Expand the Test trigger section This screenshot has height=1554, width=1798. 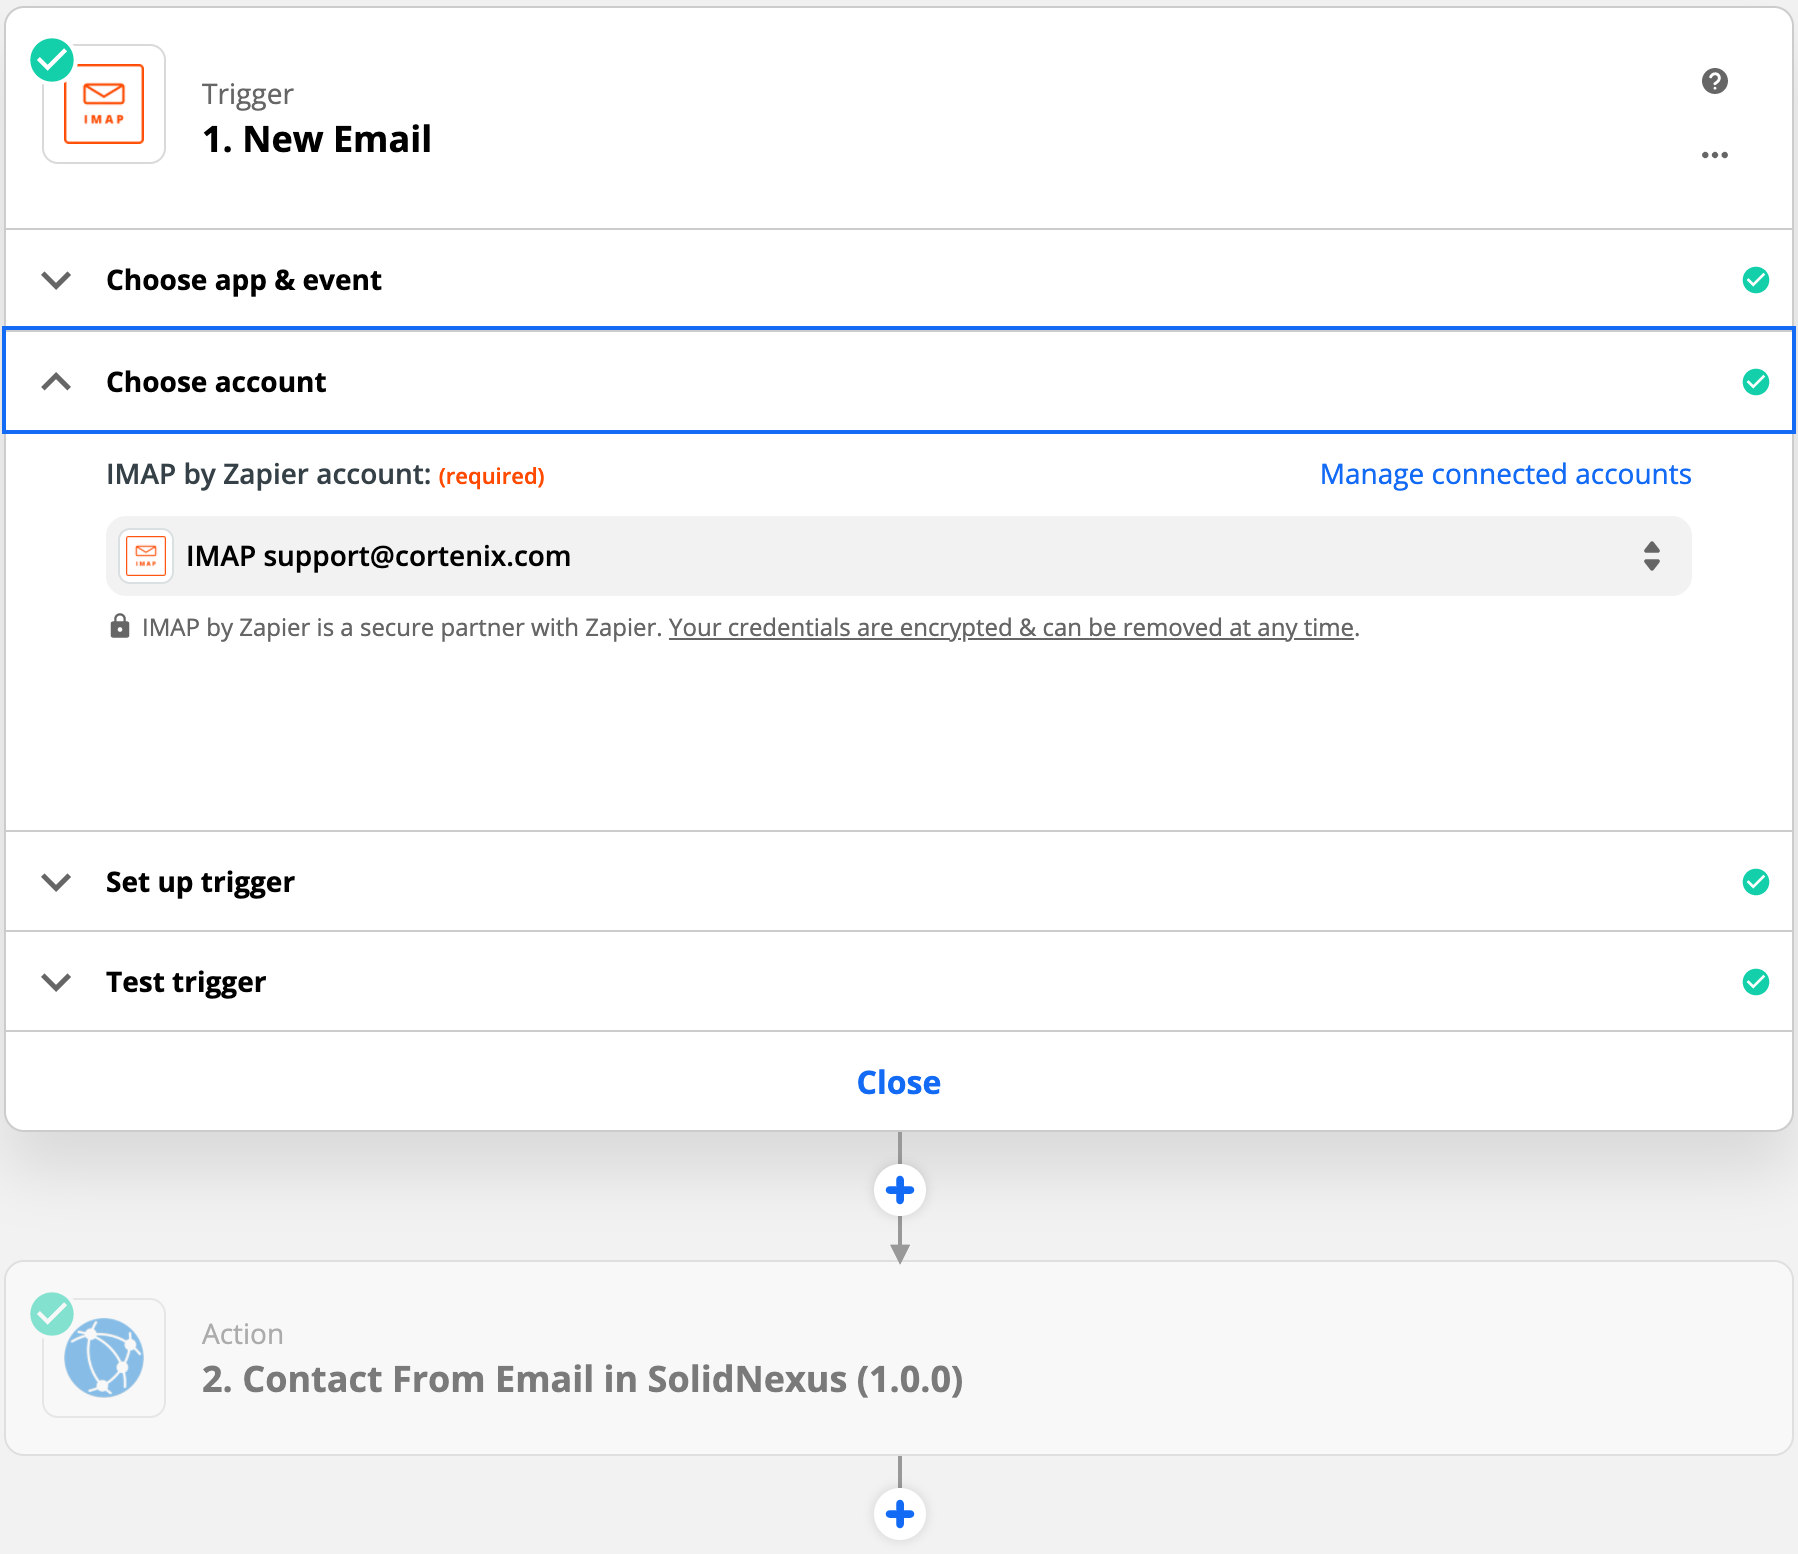(56, 982)
